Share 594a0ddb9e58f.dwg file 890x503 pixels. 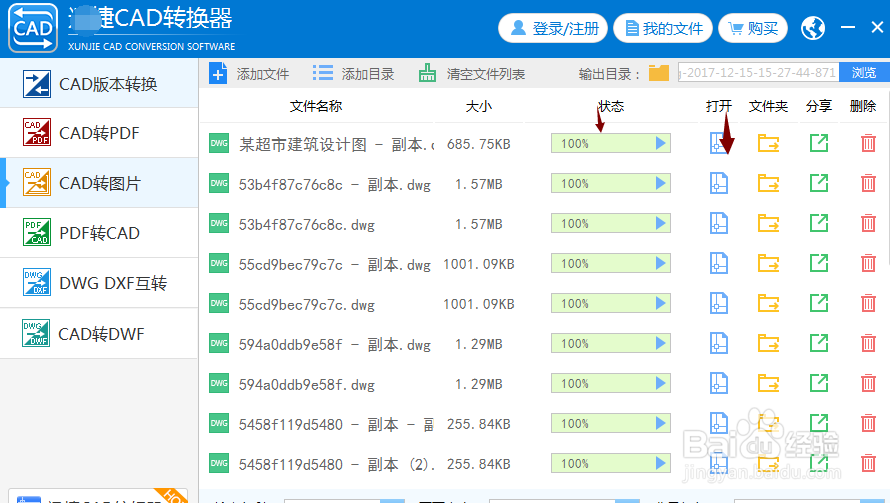818,383
